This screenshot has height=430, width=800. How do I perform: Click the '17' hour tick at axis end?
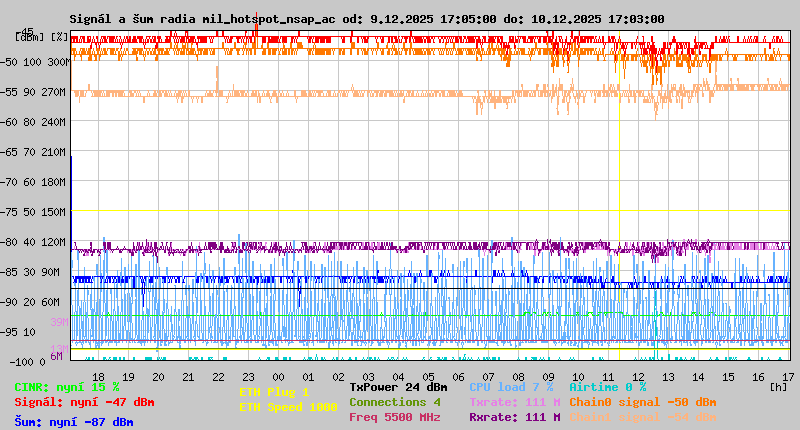[x=788, y=377]
